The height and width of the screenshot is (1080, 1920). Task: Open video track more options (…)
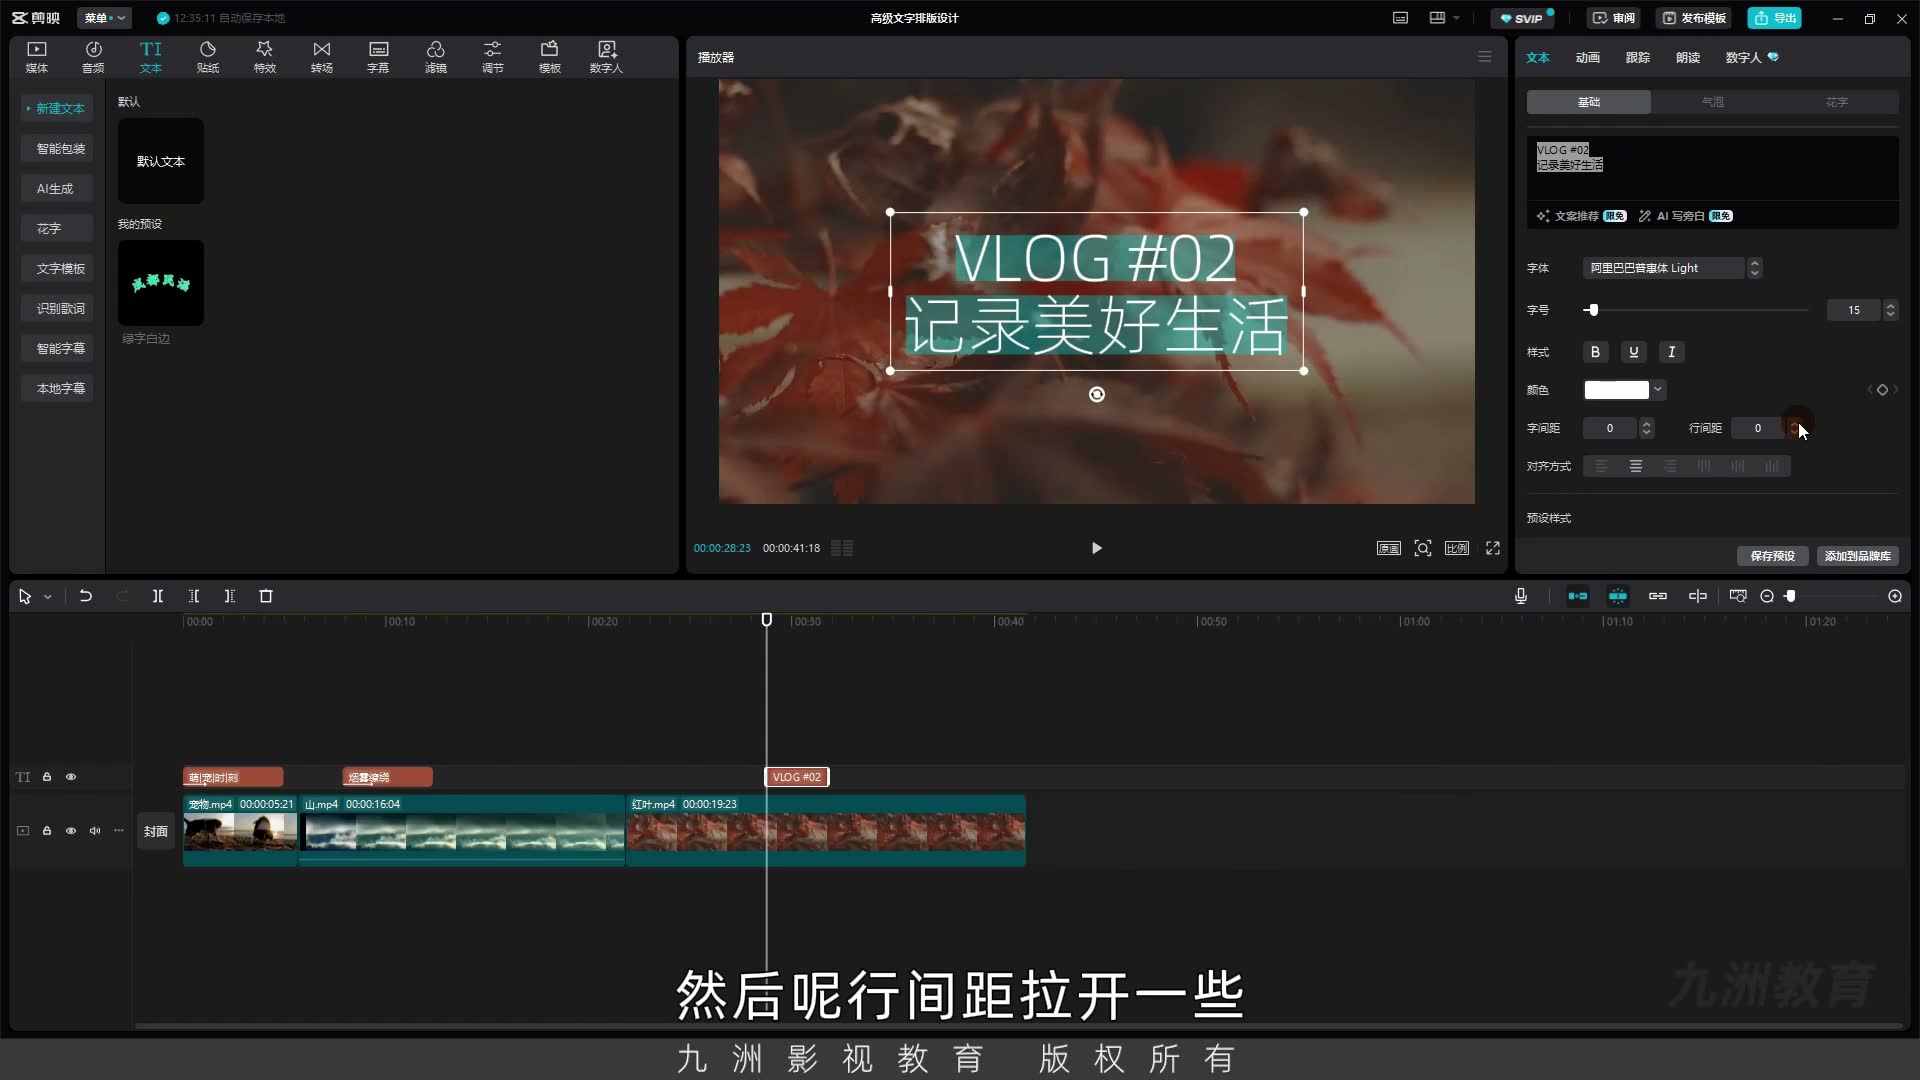[119, 831]
